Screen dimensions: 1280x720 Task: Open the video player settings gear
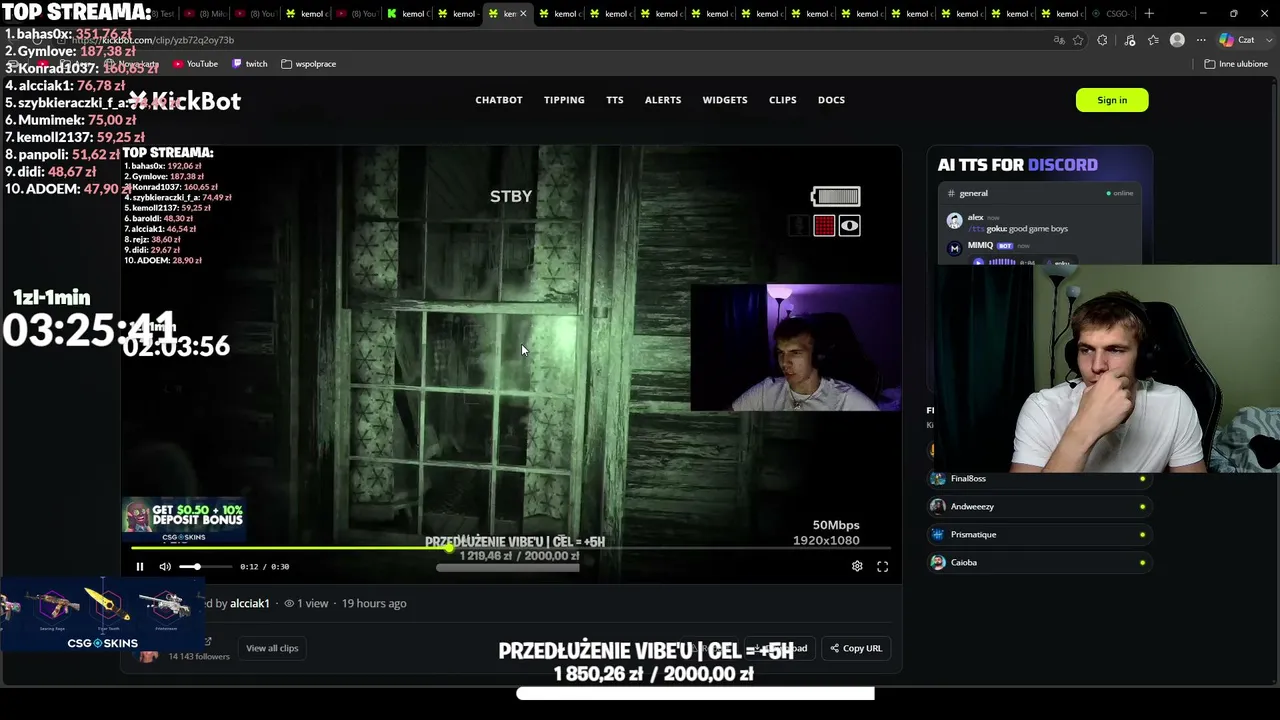click(x=857, y=566)
